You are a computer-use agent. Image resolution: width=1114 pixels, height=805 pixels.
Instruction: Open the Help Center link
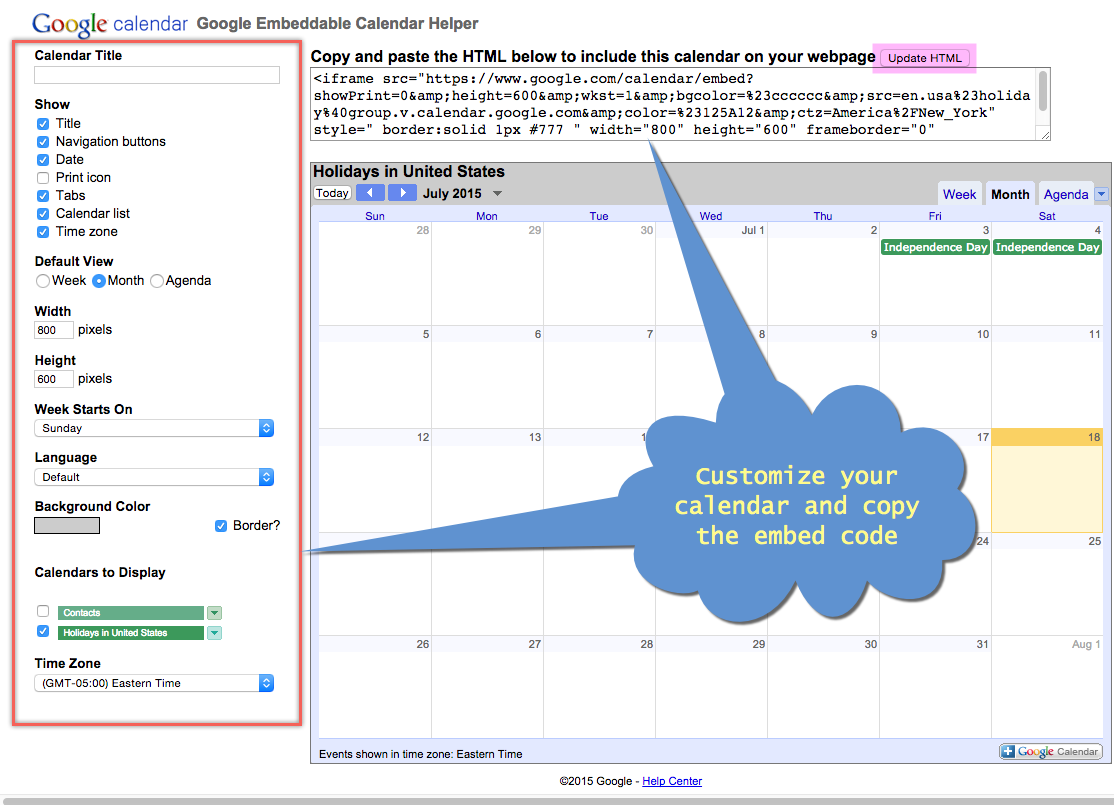tap(672, 781)
